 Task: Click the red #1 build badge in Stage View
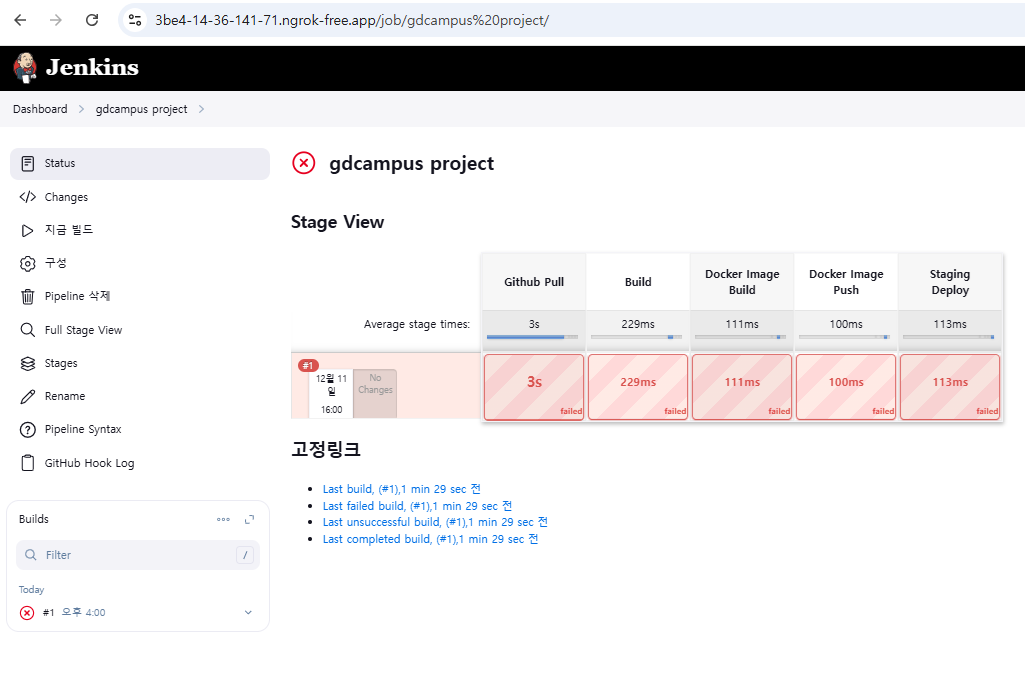(x=308, y=365)
